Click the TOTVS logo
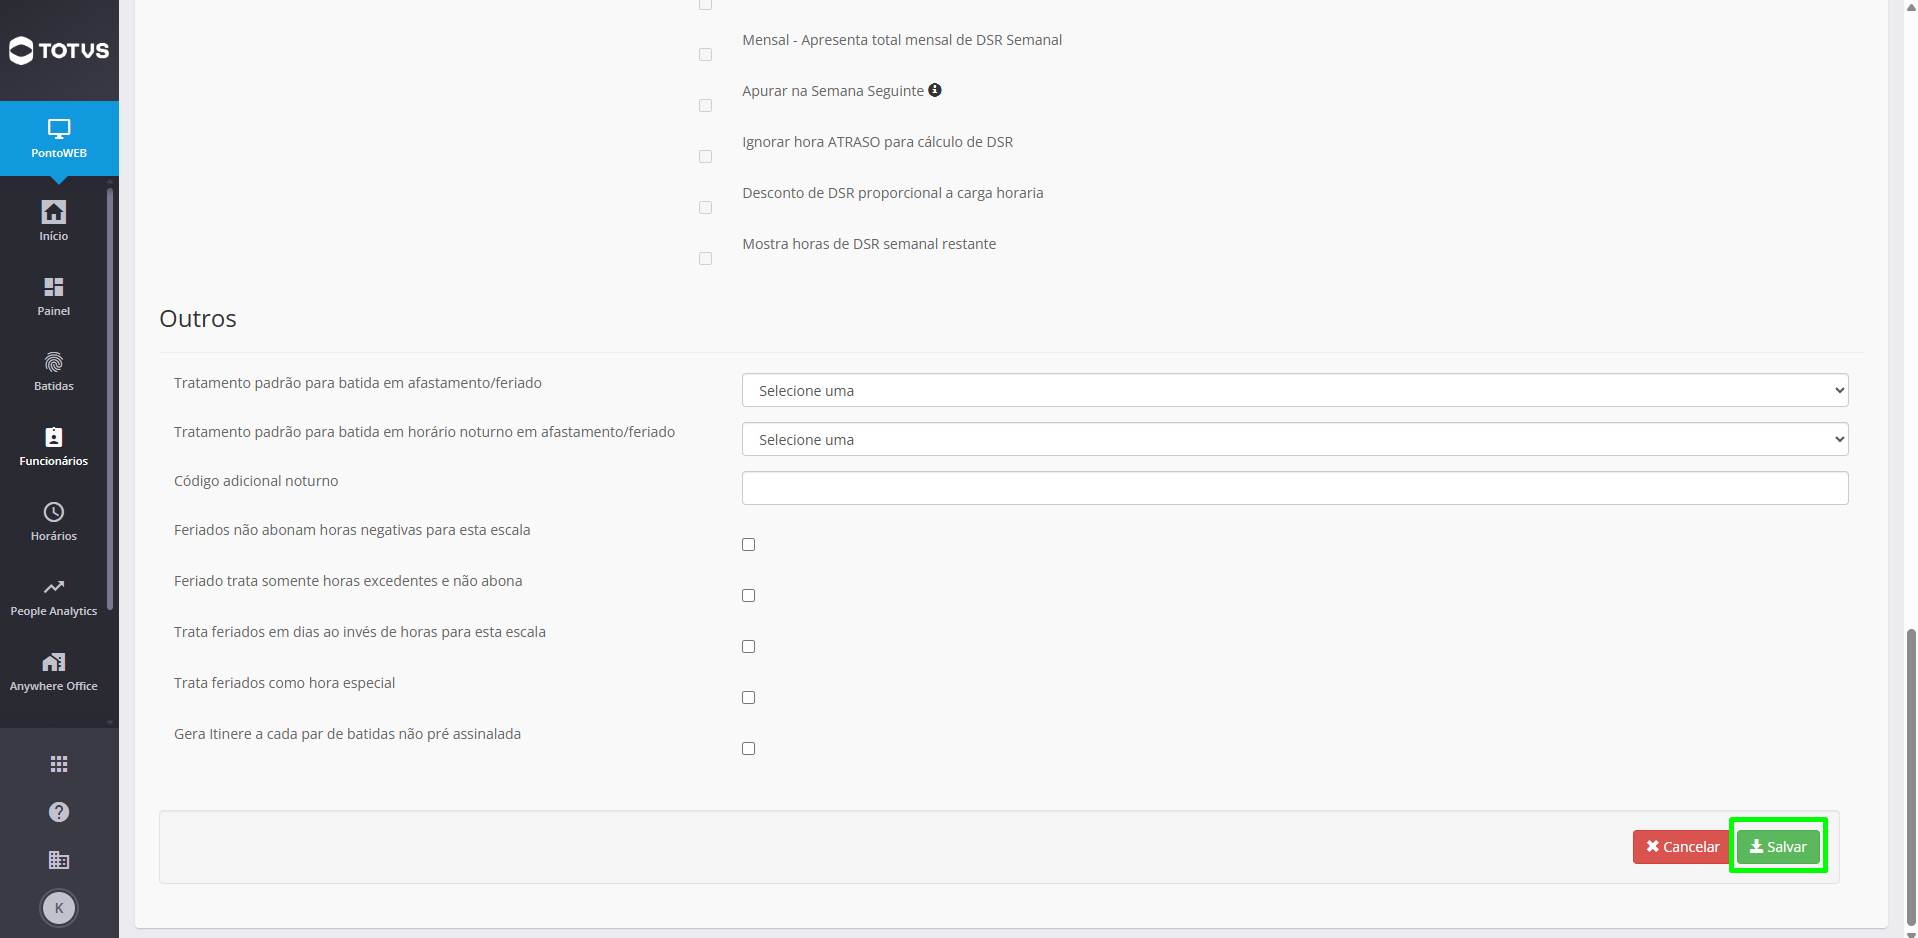The width and height of the screenshot is (1918, 938). click(x=59, y=50)
